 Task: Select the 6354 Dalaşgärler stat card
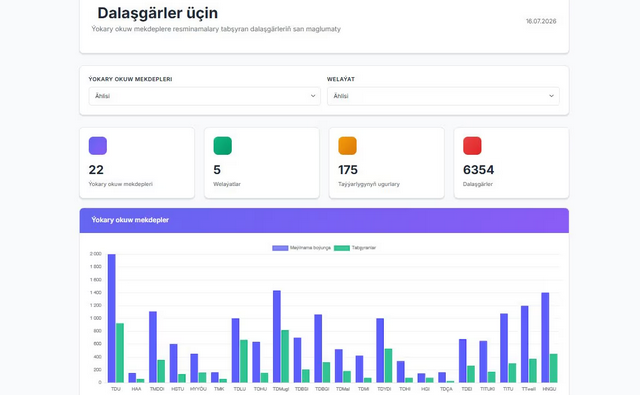(511, 163)
